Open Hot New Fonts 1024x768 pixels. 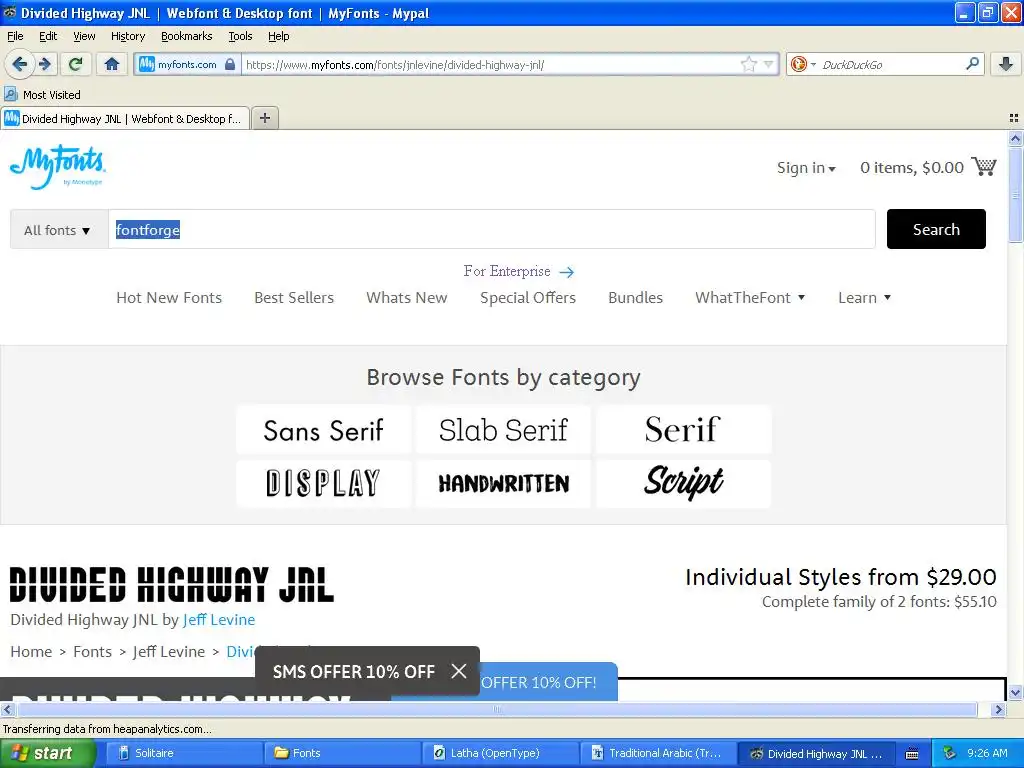coord(169,298)
